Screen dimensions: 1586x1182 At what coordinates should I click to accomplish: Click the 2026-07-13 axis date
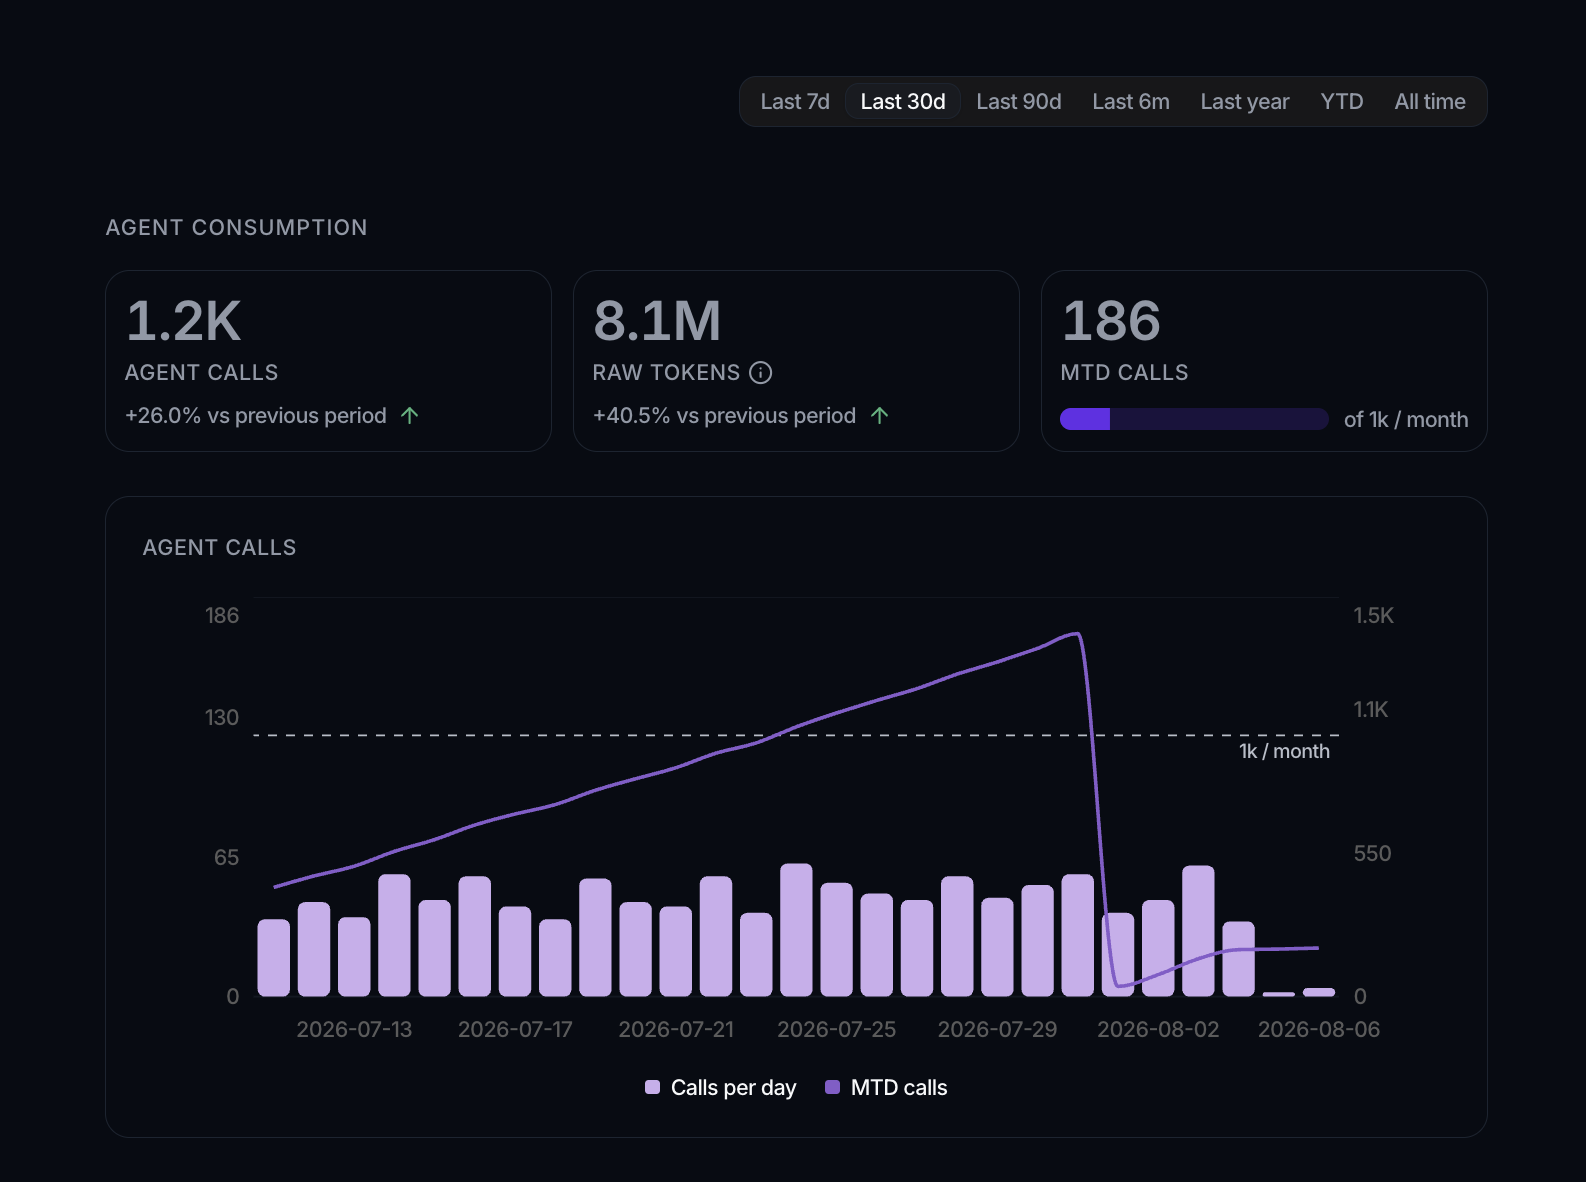[354, 1029]
